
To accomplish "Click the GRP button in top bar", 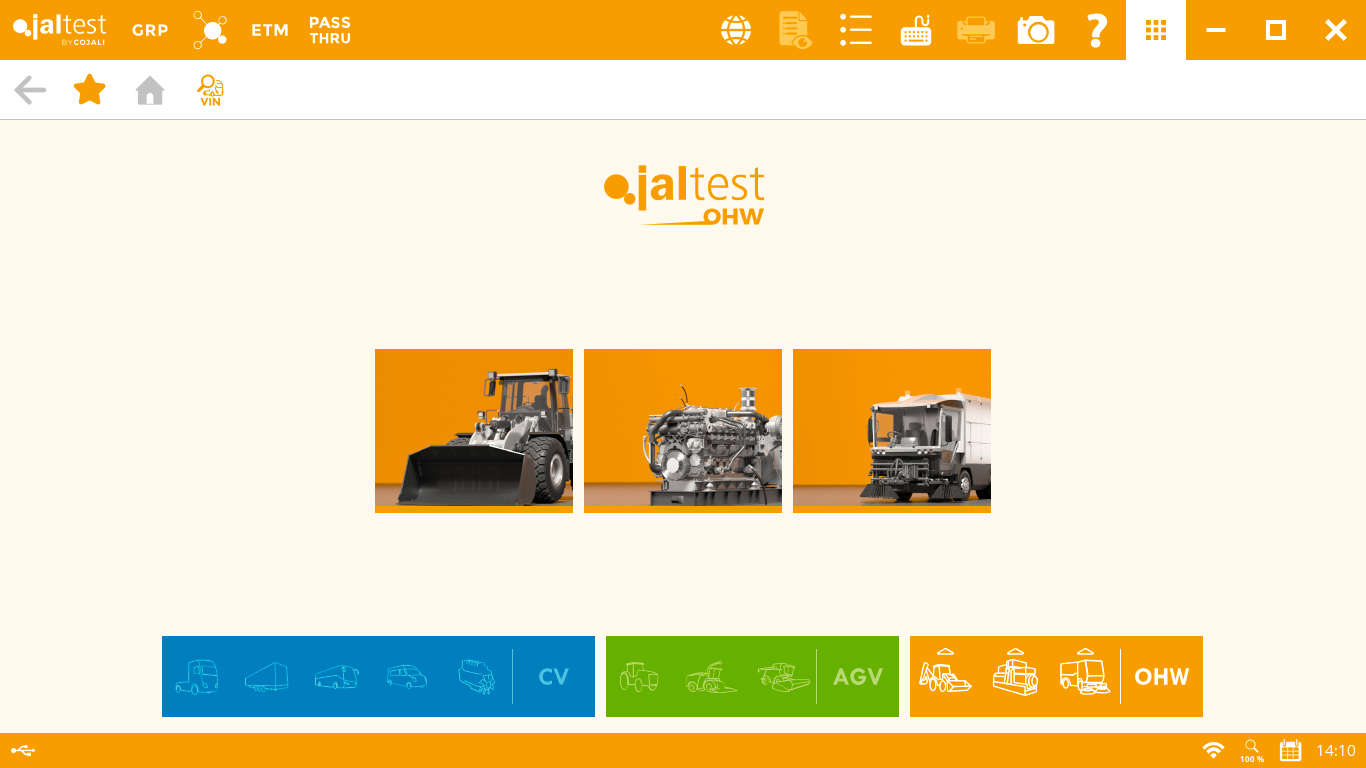I will click(x=150, y=30).
